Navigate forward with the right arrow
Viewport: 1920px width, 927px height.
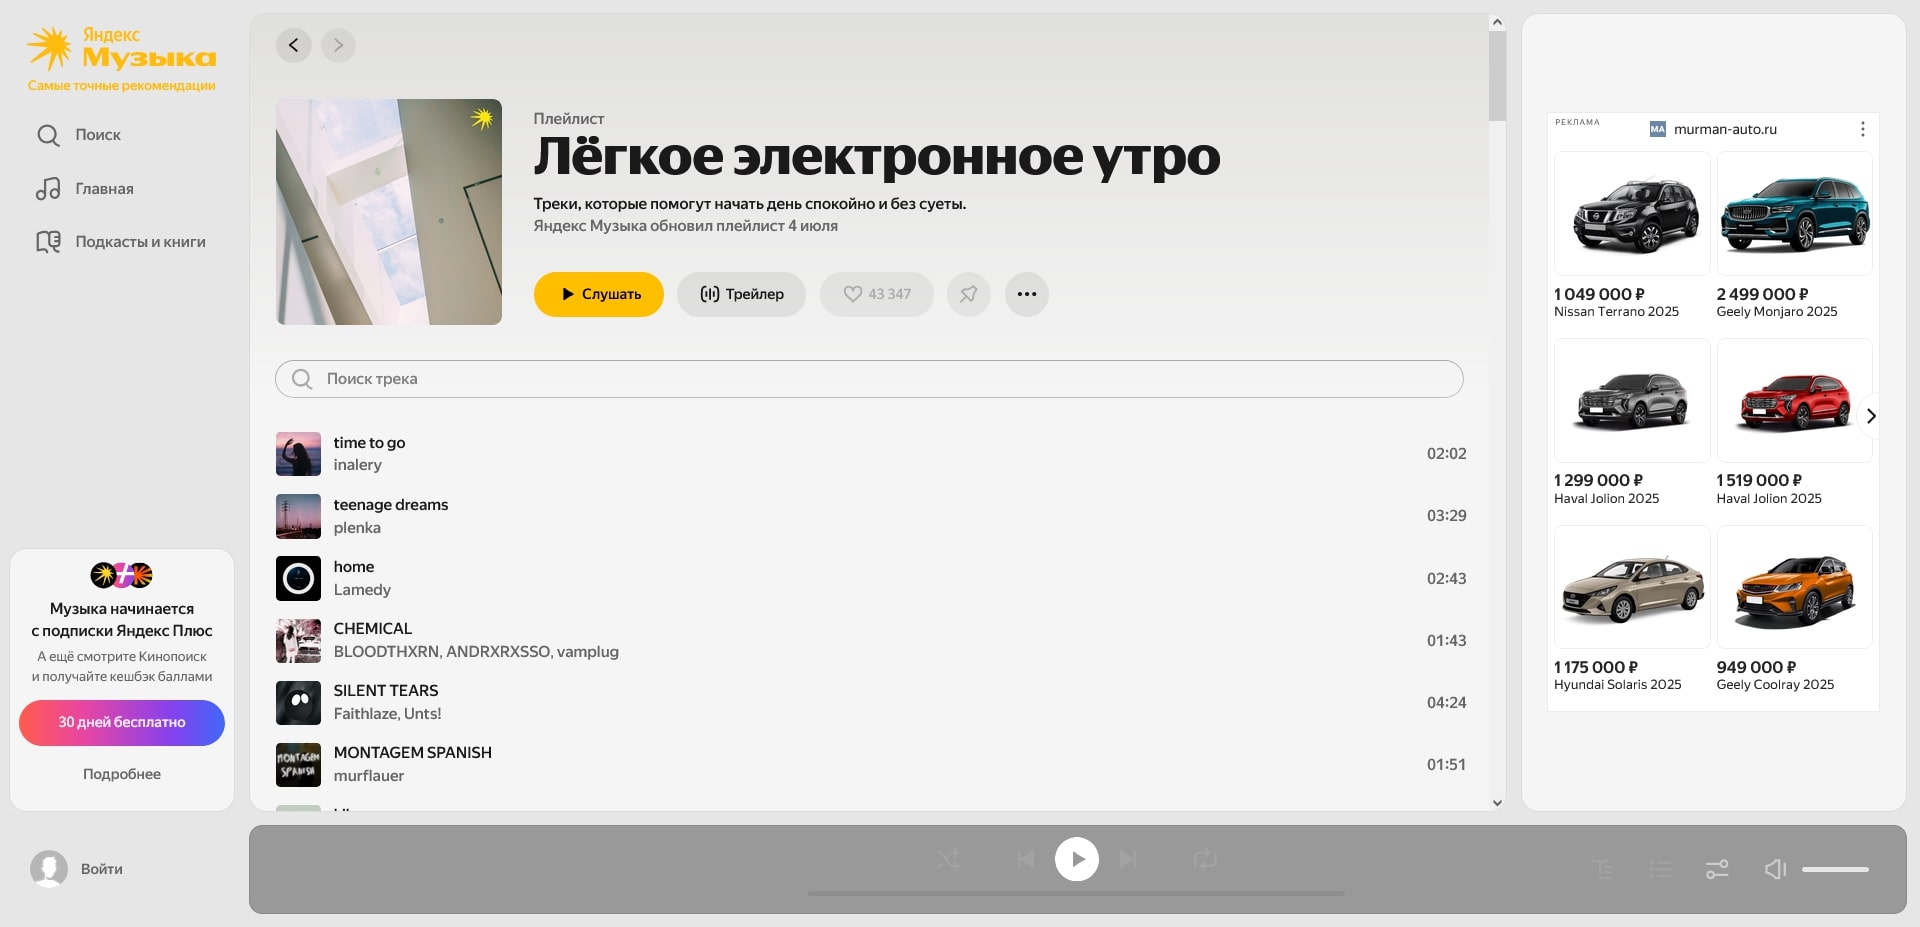click(x=337, y=45)
